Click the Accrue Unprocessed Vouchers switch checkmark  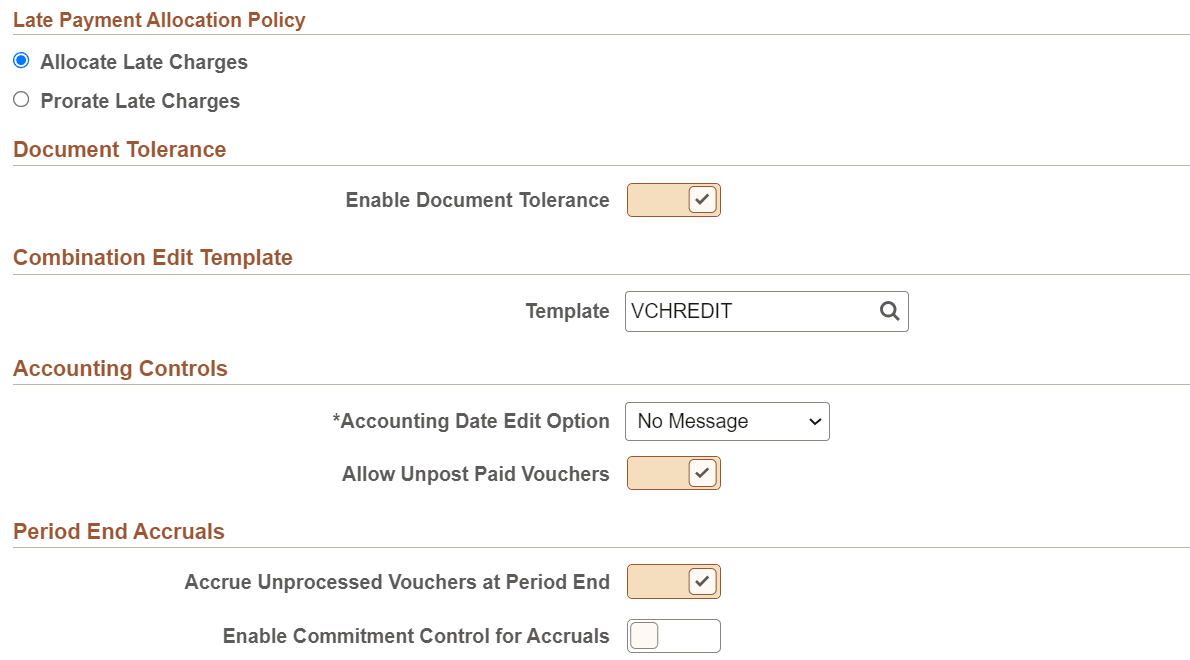coord(698,581)
